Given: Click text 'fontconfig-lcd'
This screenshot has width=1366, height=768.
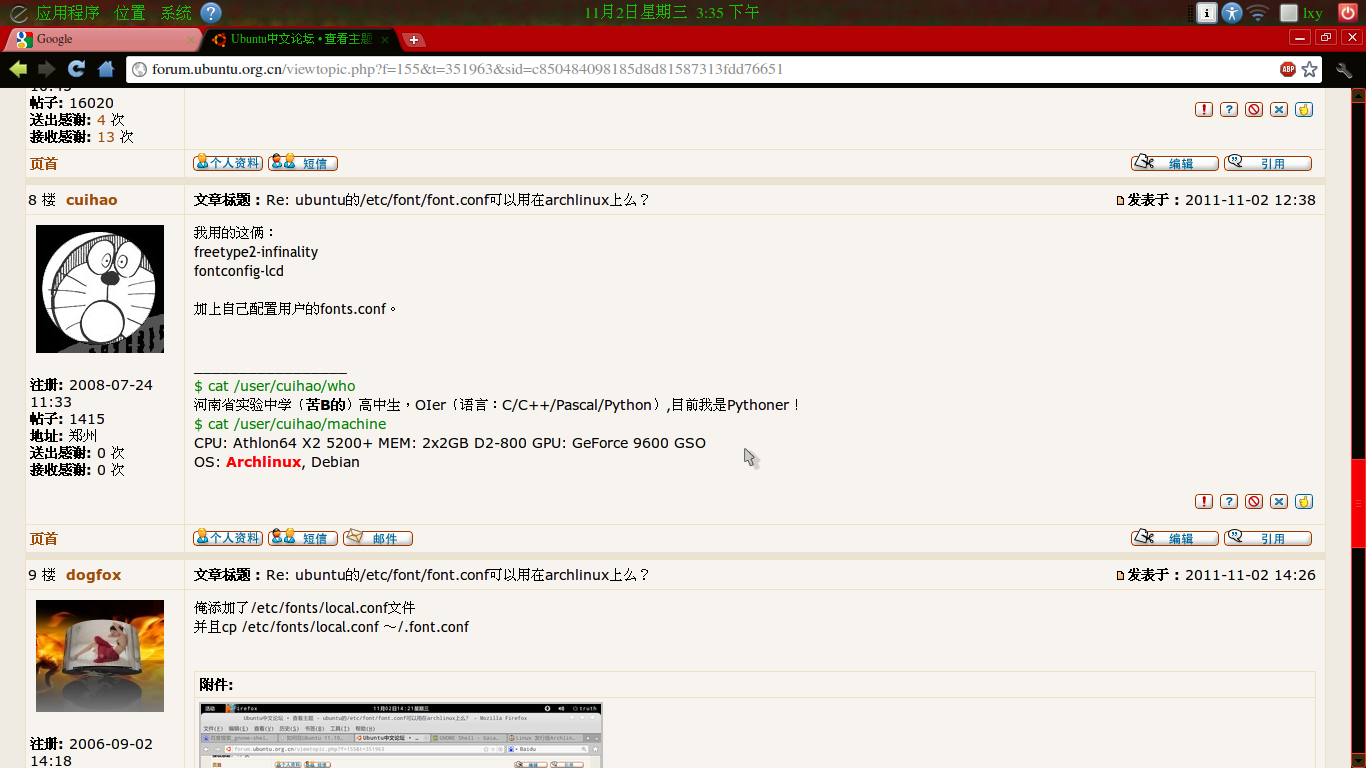Looking at the screenshot, I should (239, 271).
